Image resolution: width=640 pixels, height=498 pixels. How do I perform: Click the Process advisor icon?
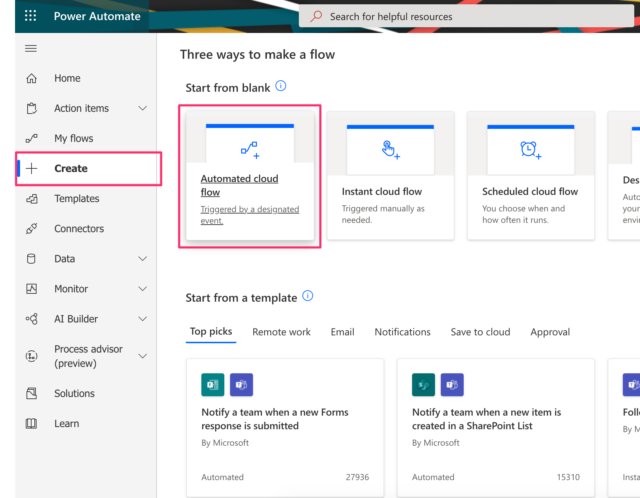click(31, 356)
